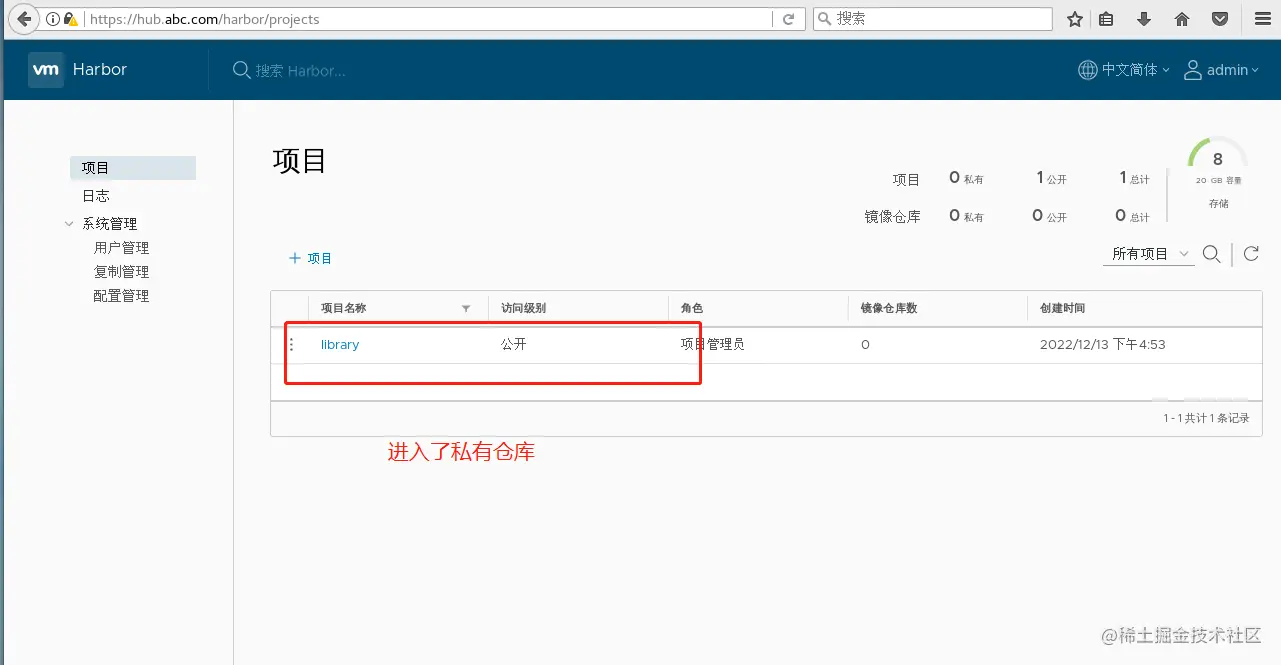Expand the admin account dropdown

tap(1254, 69)
